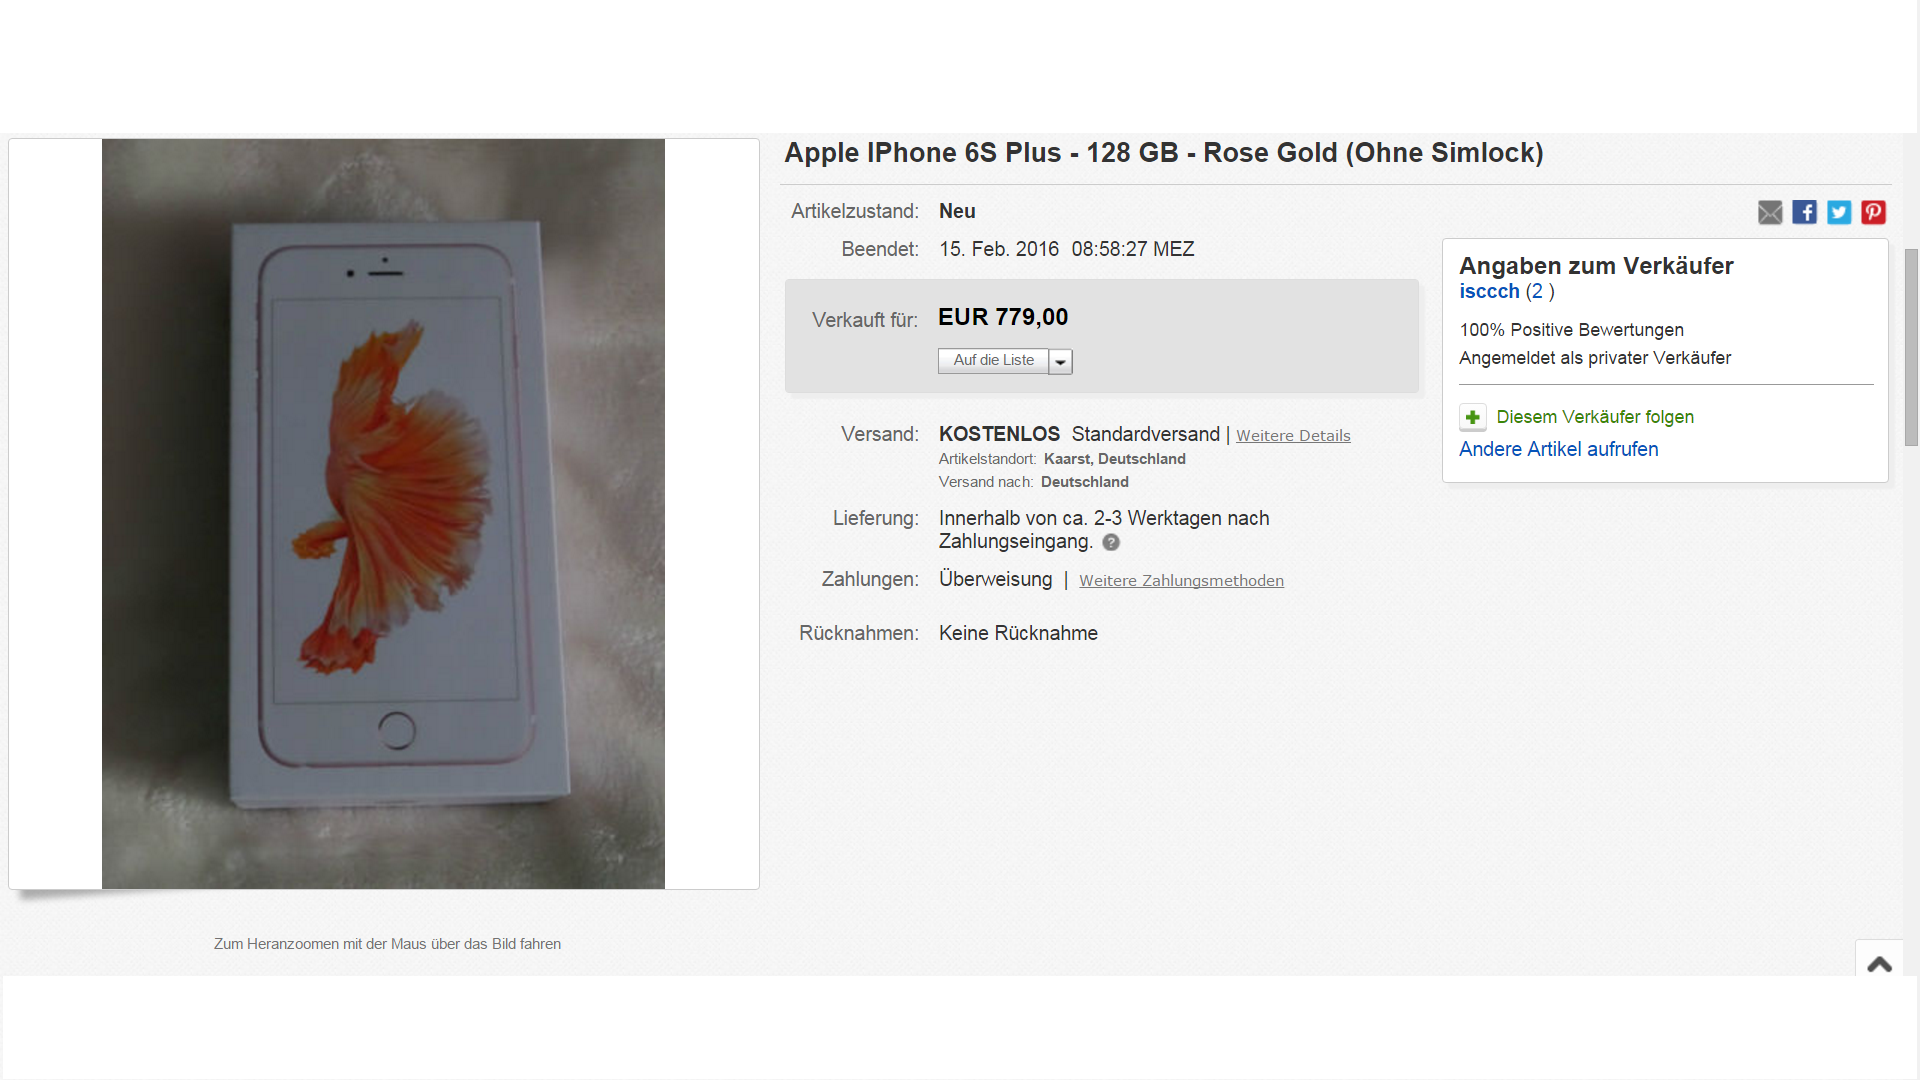The height and width of the screenshot is (1080, 1920).
Task: Click the seller feedback score 2
Action: tap(1536, 292)
